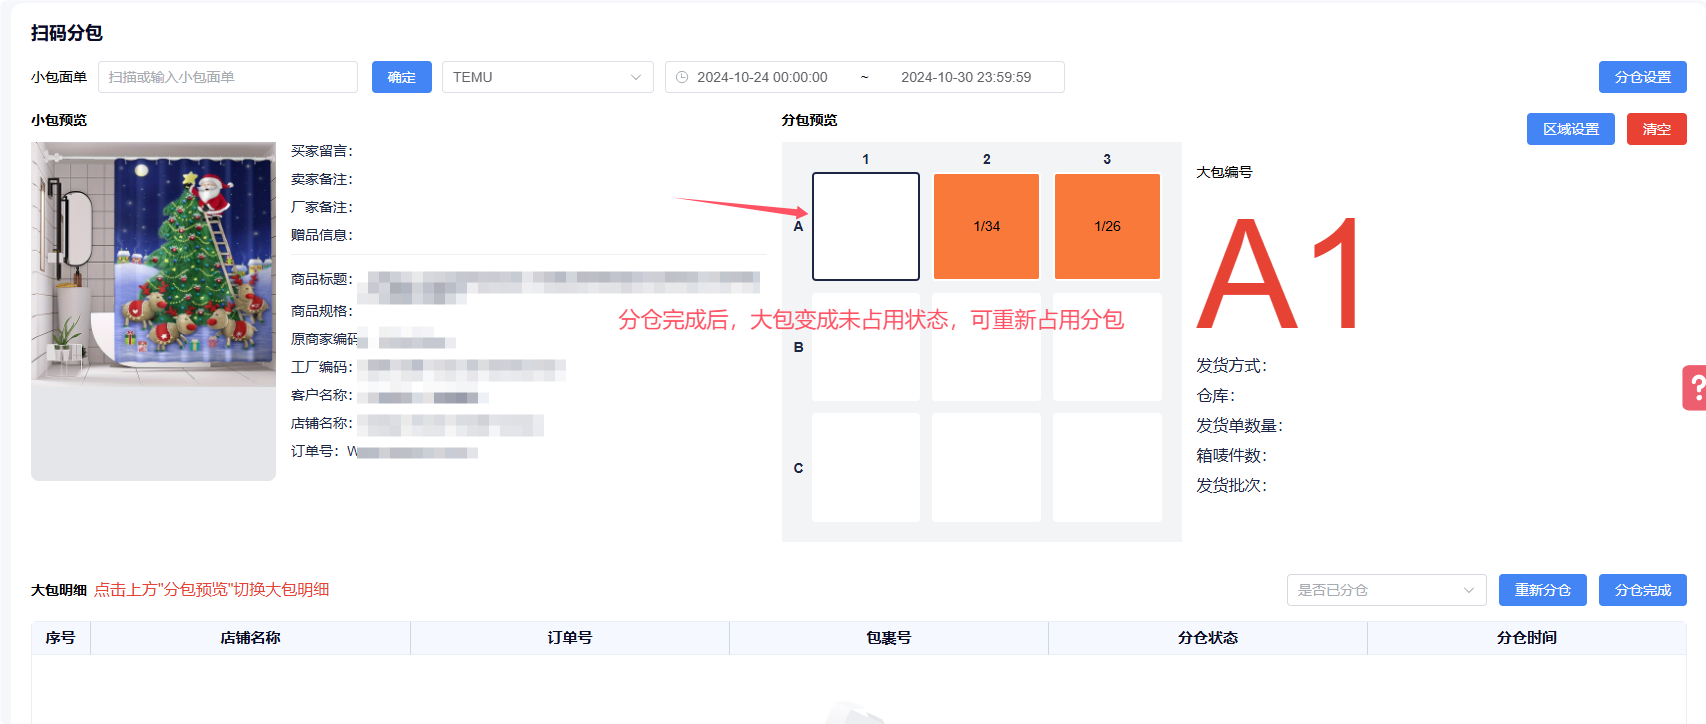Click the 商品标题 label
The width and height of the screenshot is (1706, 724).
[x=322, y=279]
